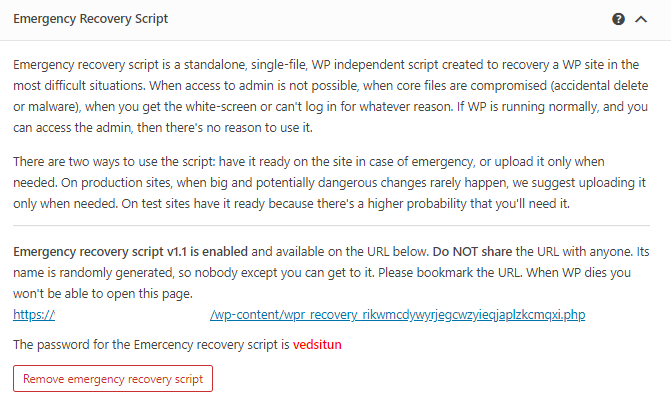Click the bold 'Do NOT share' text
This screenshot has height=412, width=671.
472,252
